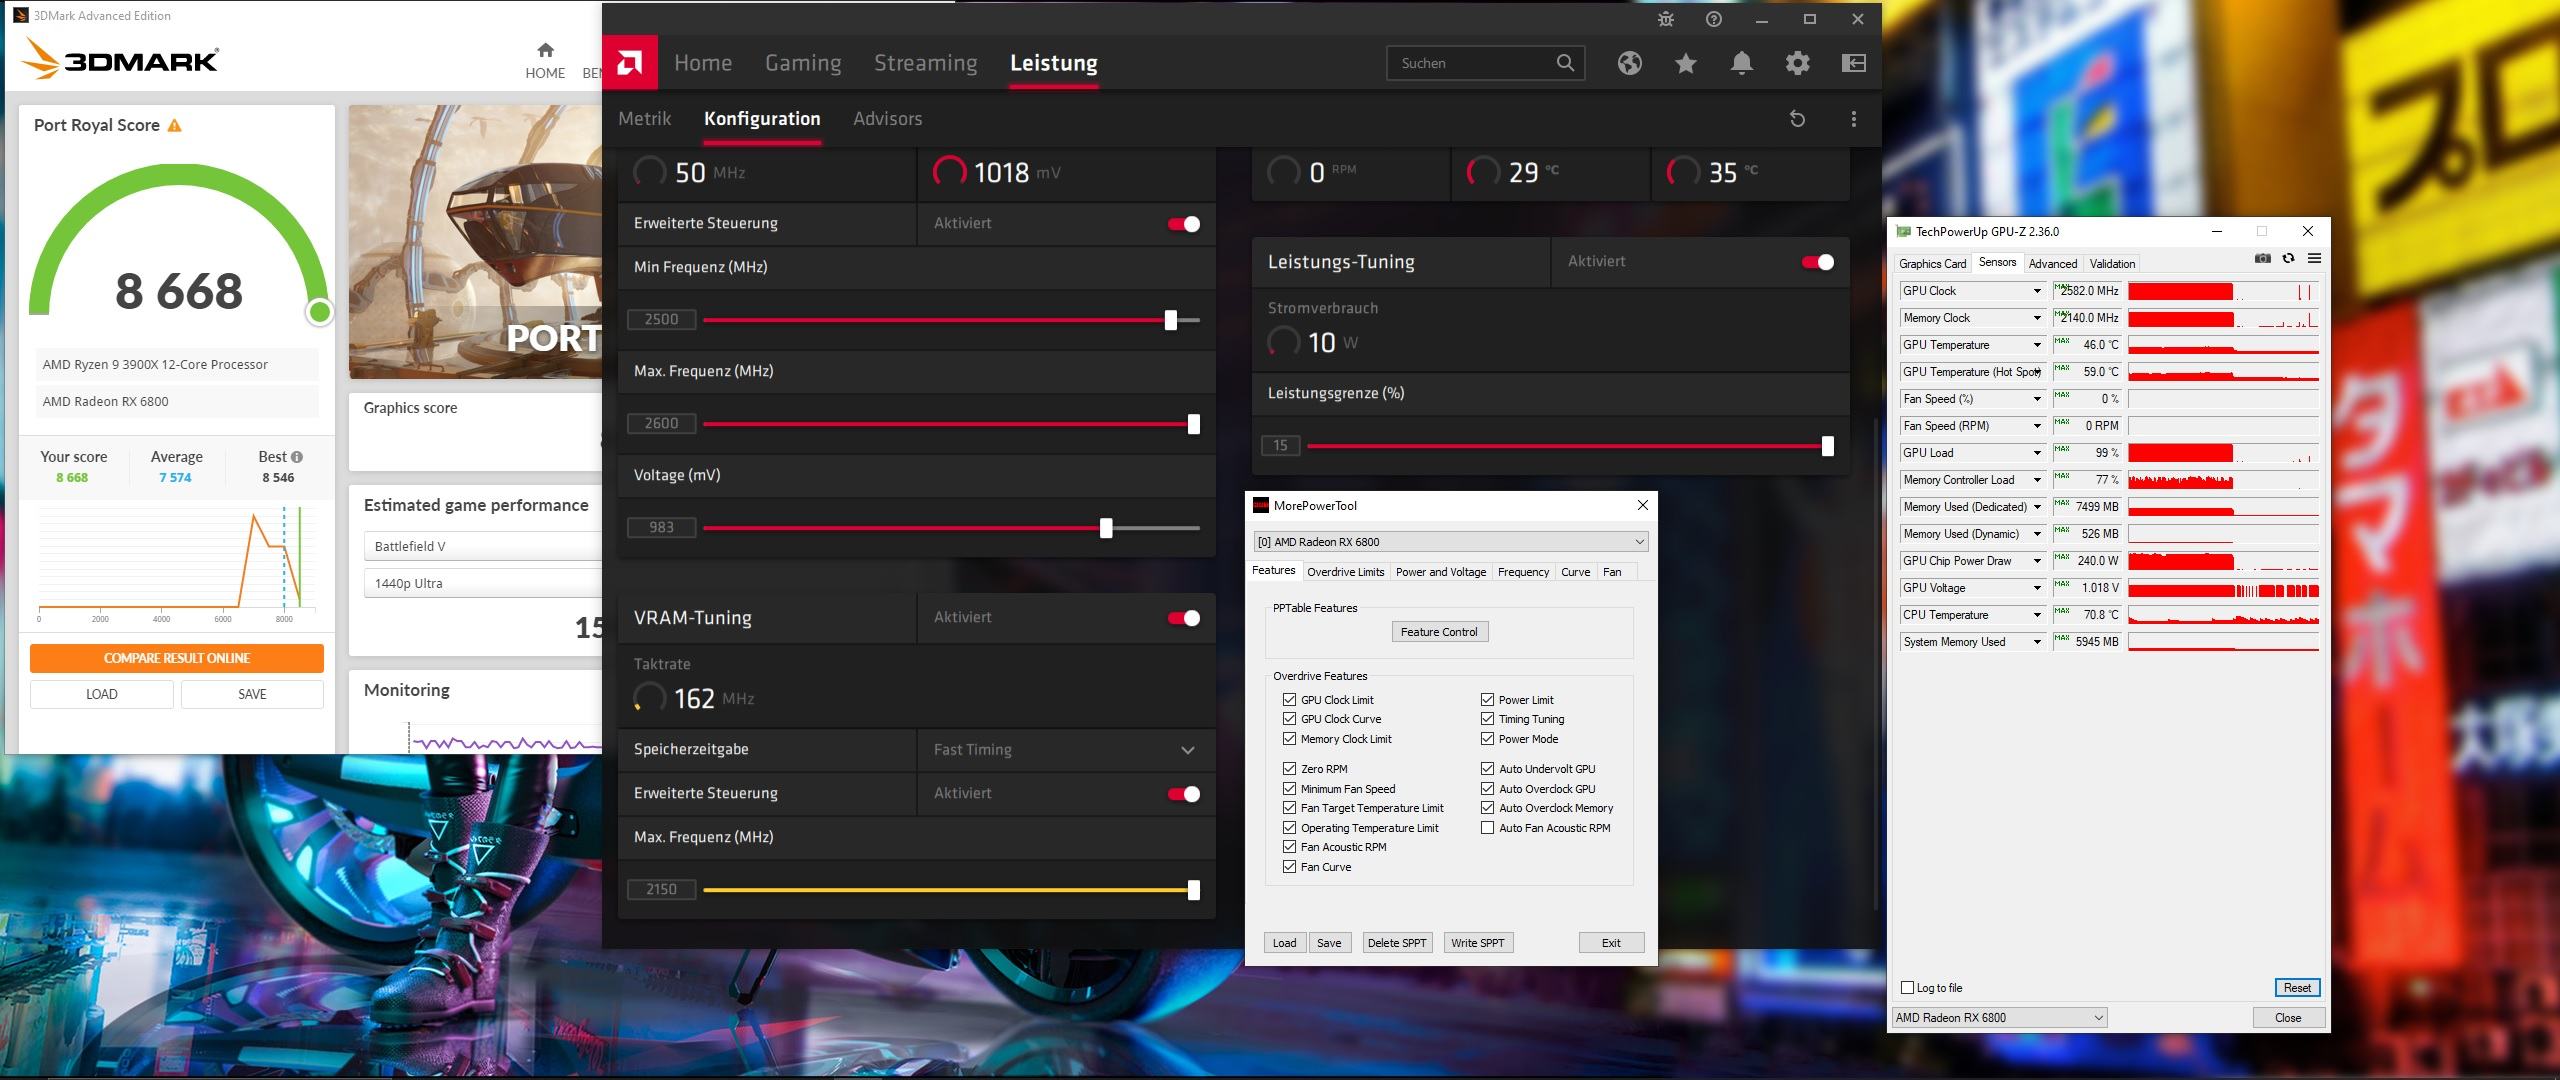Switch to the Gaming tab

802,63
